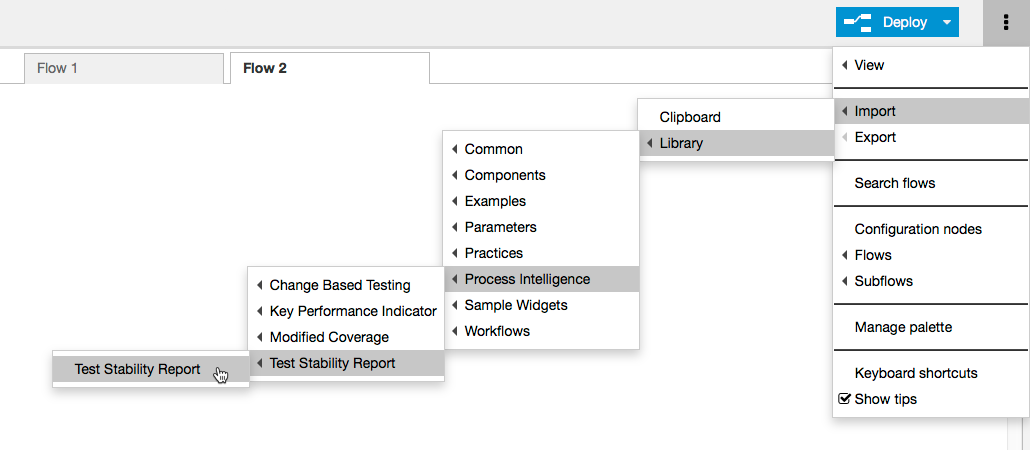This screenshot has width=1030, height=450.
Task: Open the Key Performance Indicator submenu
Action: click(346, 311)
